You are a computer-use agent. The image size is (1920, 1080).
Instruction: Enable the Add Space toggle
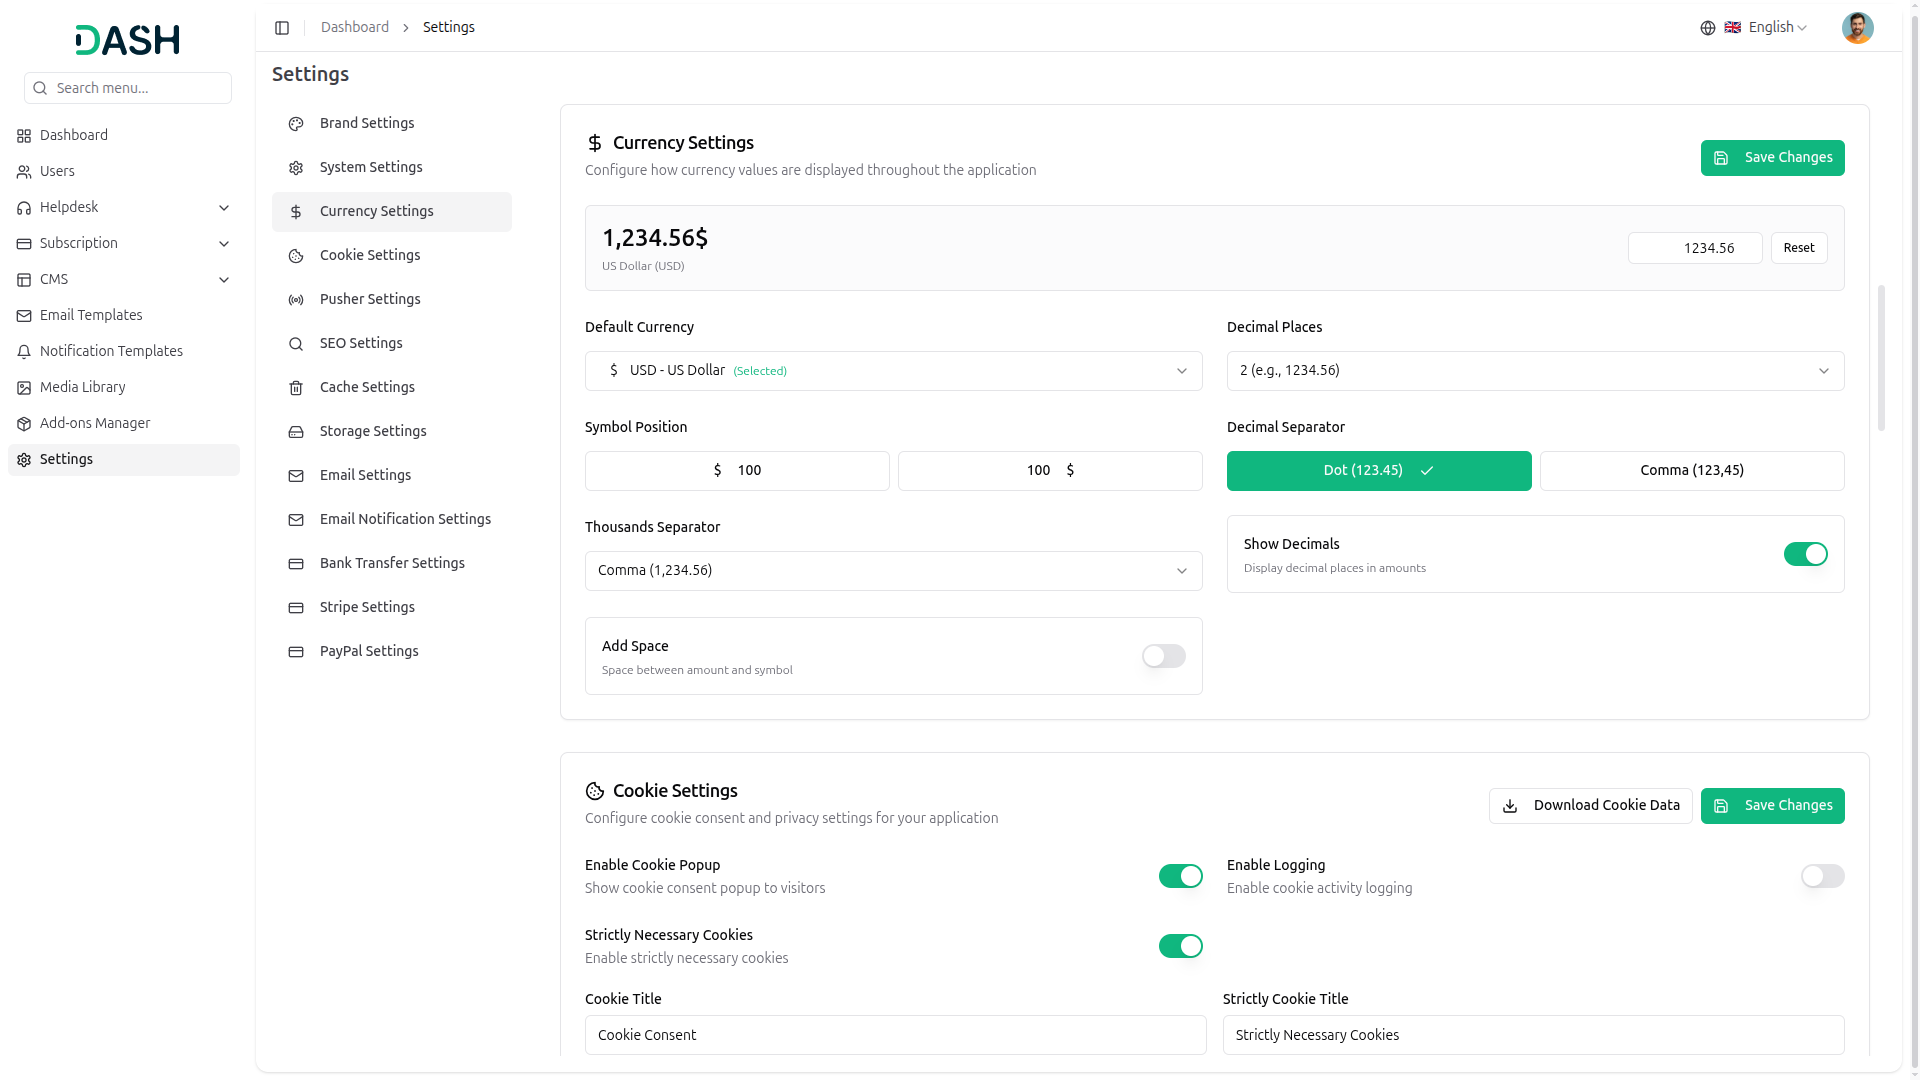[x=1163, y=656]
